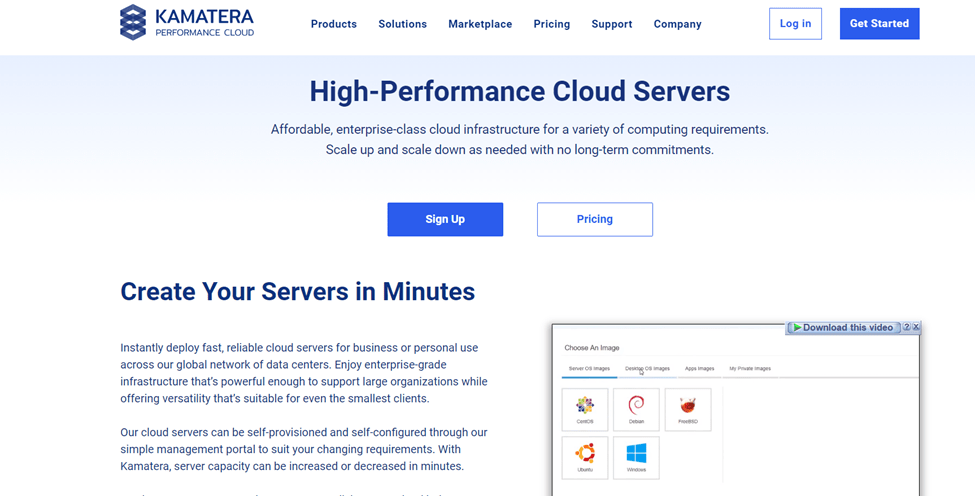Click the Log in button
The width and height of the screenshot is (975, 496).
(x=795, y=24)
